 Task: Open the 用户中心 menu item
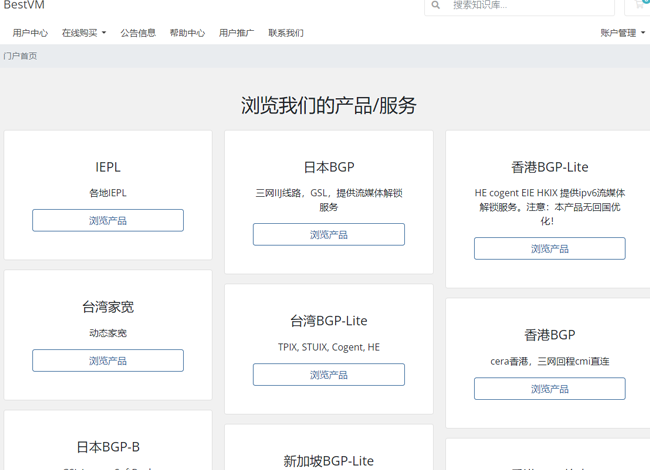[30, 33]
